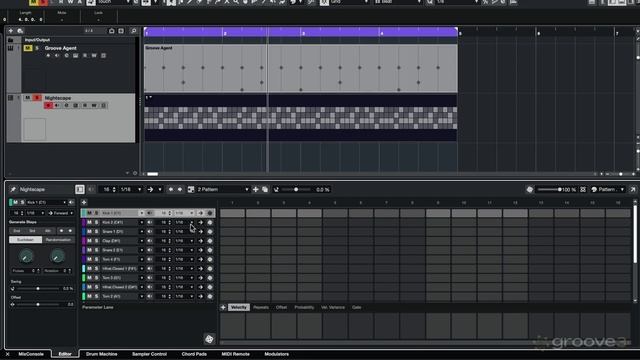Open the 2 Pattern dropdown

[x=223, y=189]
